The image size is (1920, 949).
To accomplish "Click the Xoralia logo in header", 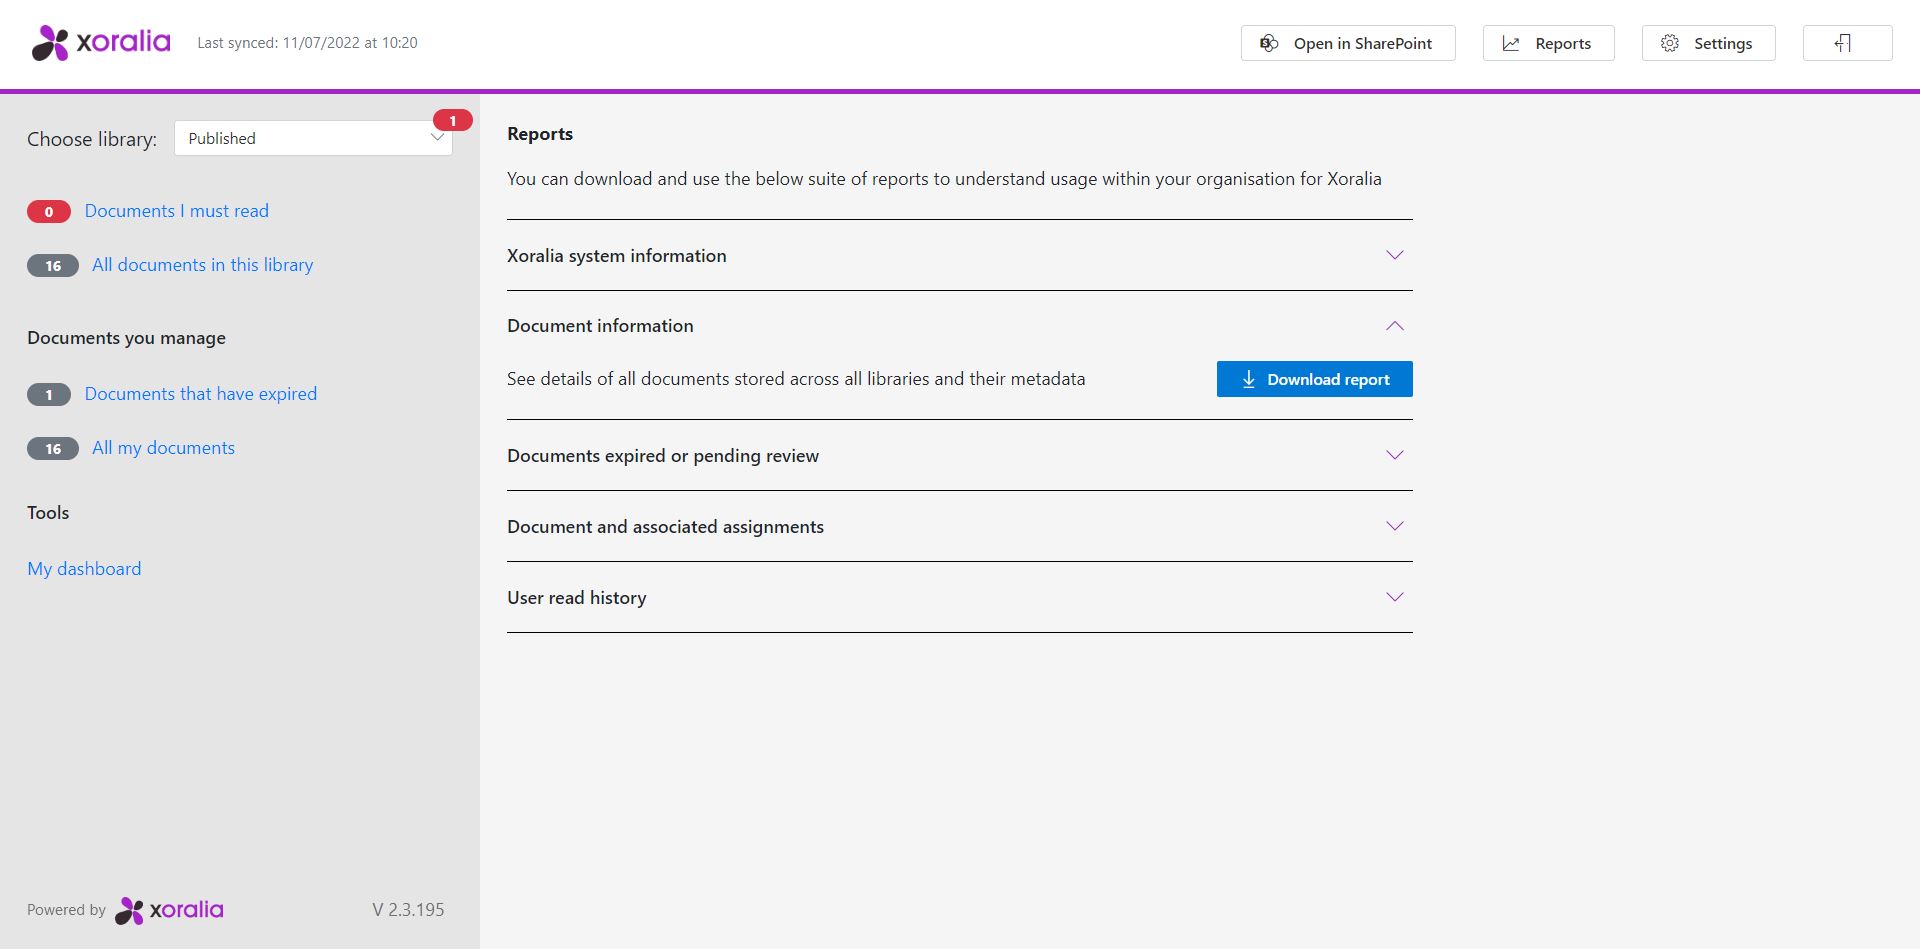I will click(101, 43).
